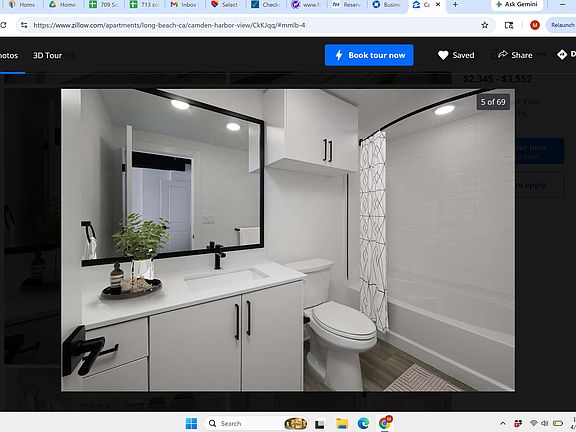Switch to the Google Drive Home tab
The width and height of the screenshot is (576, 432).
63,4
